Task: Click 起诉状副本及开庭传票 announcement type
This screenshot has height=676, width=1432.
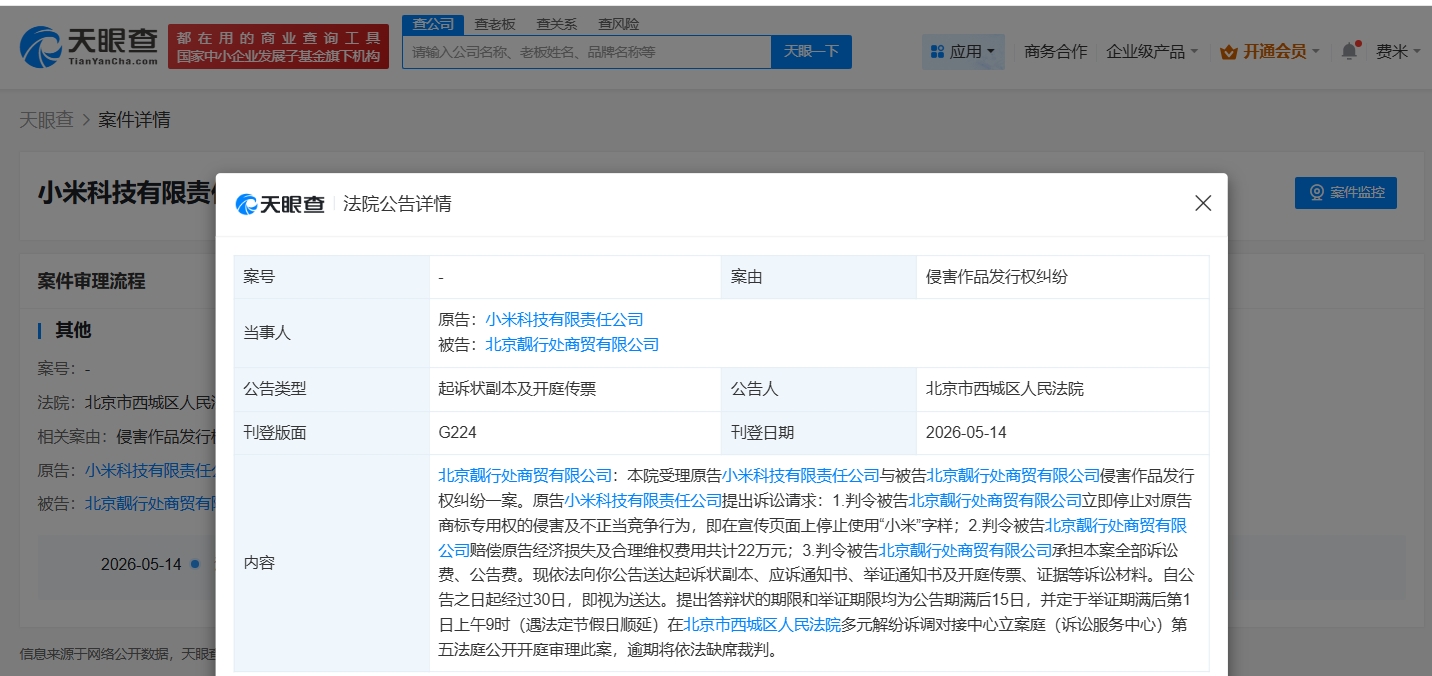Action: click(517, 389)
